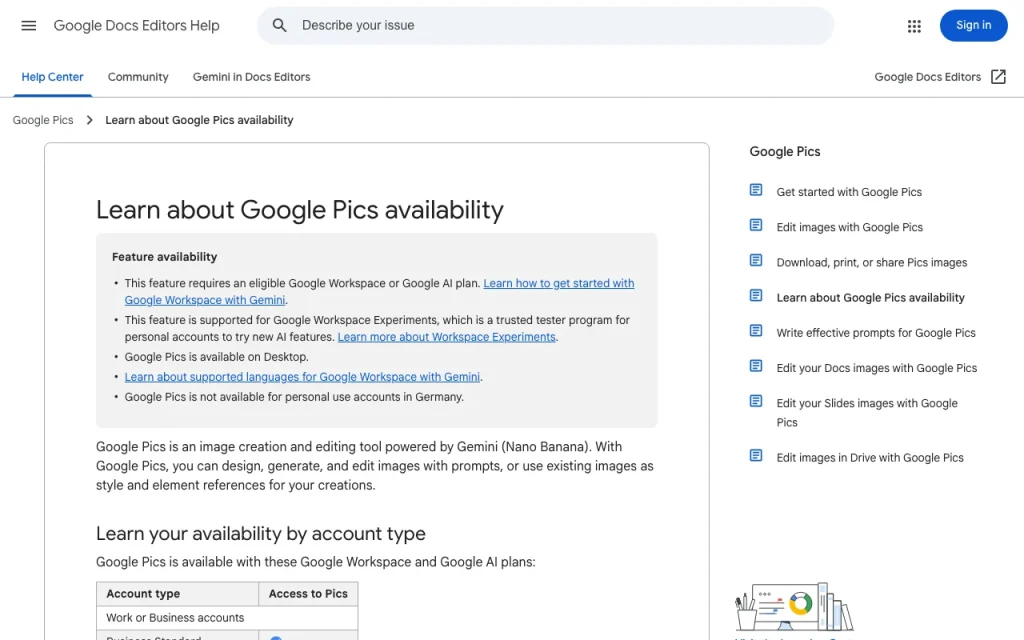The height and width of the screenshot is (640, 1024).
Task: Click the Work or Business accounts table row
Action: [227, 618]
